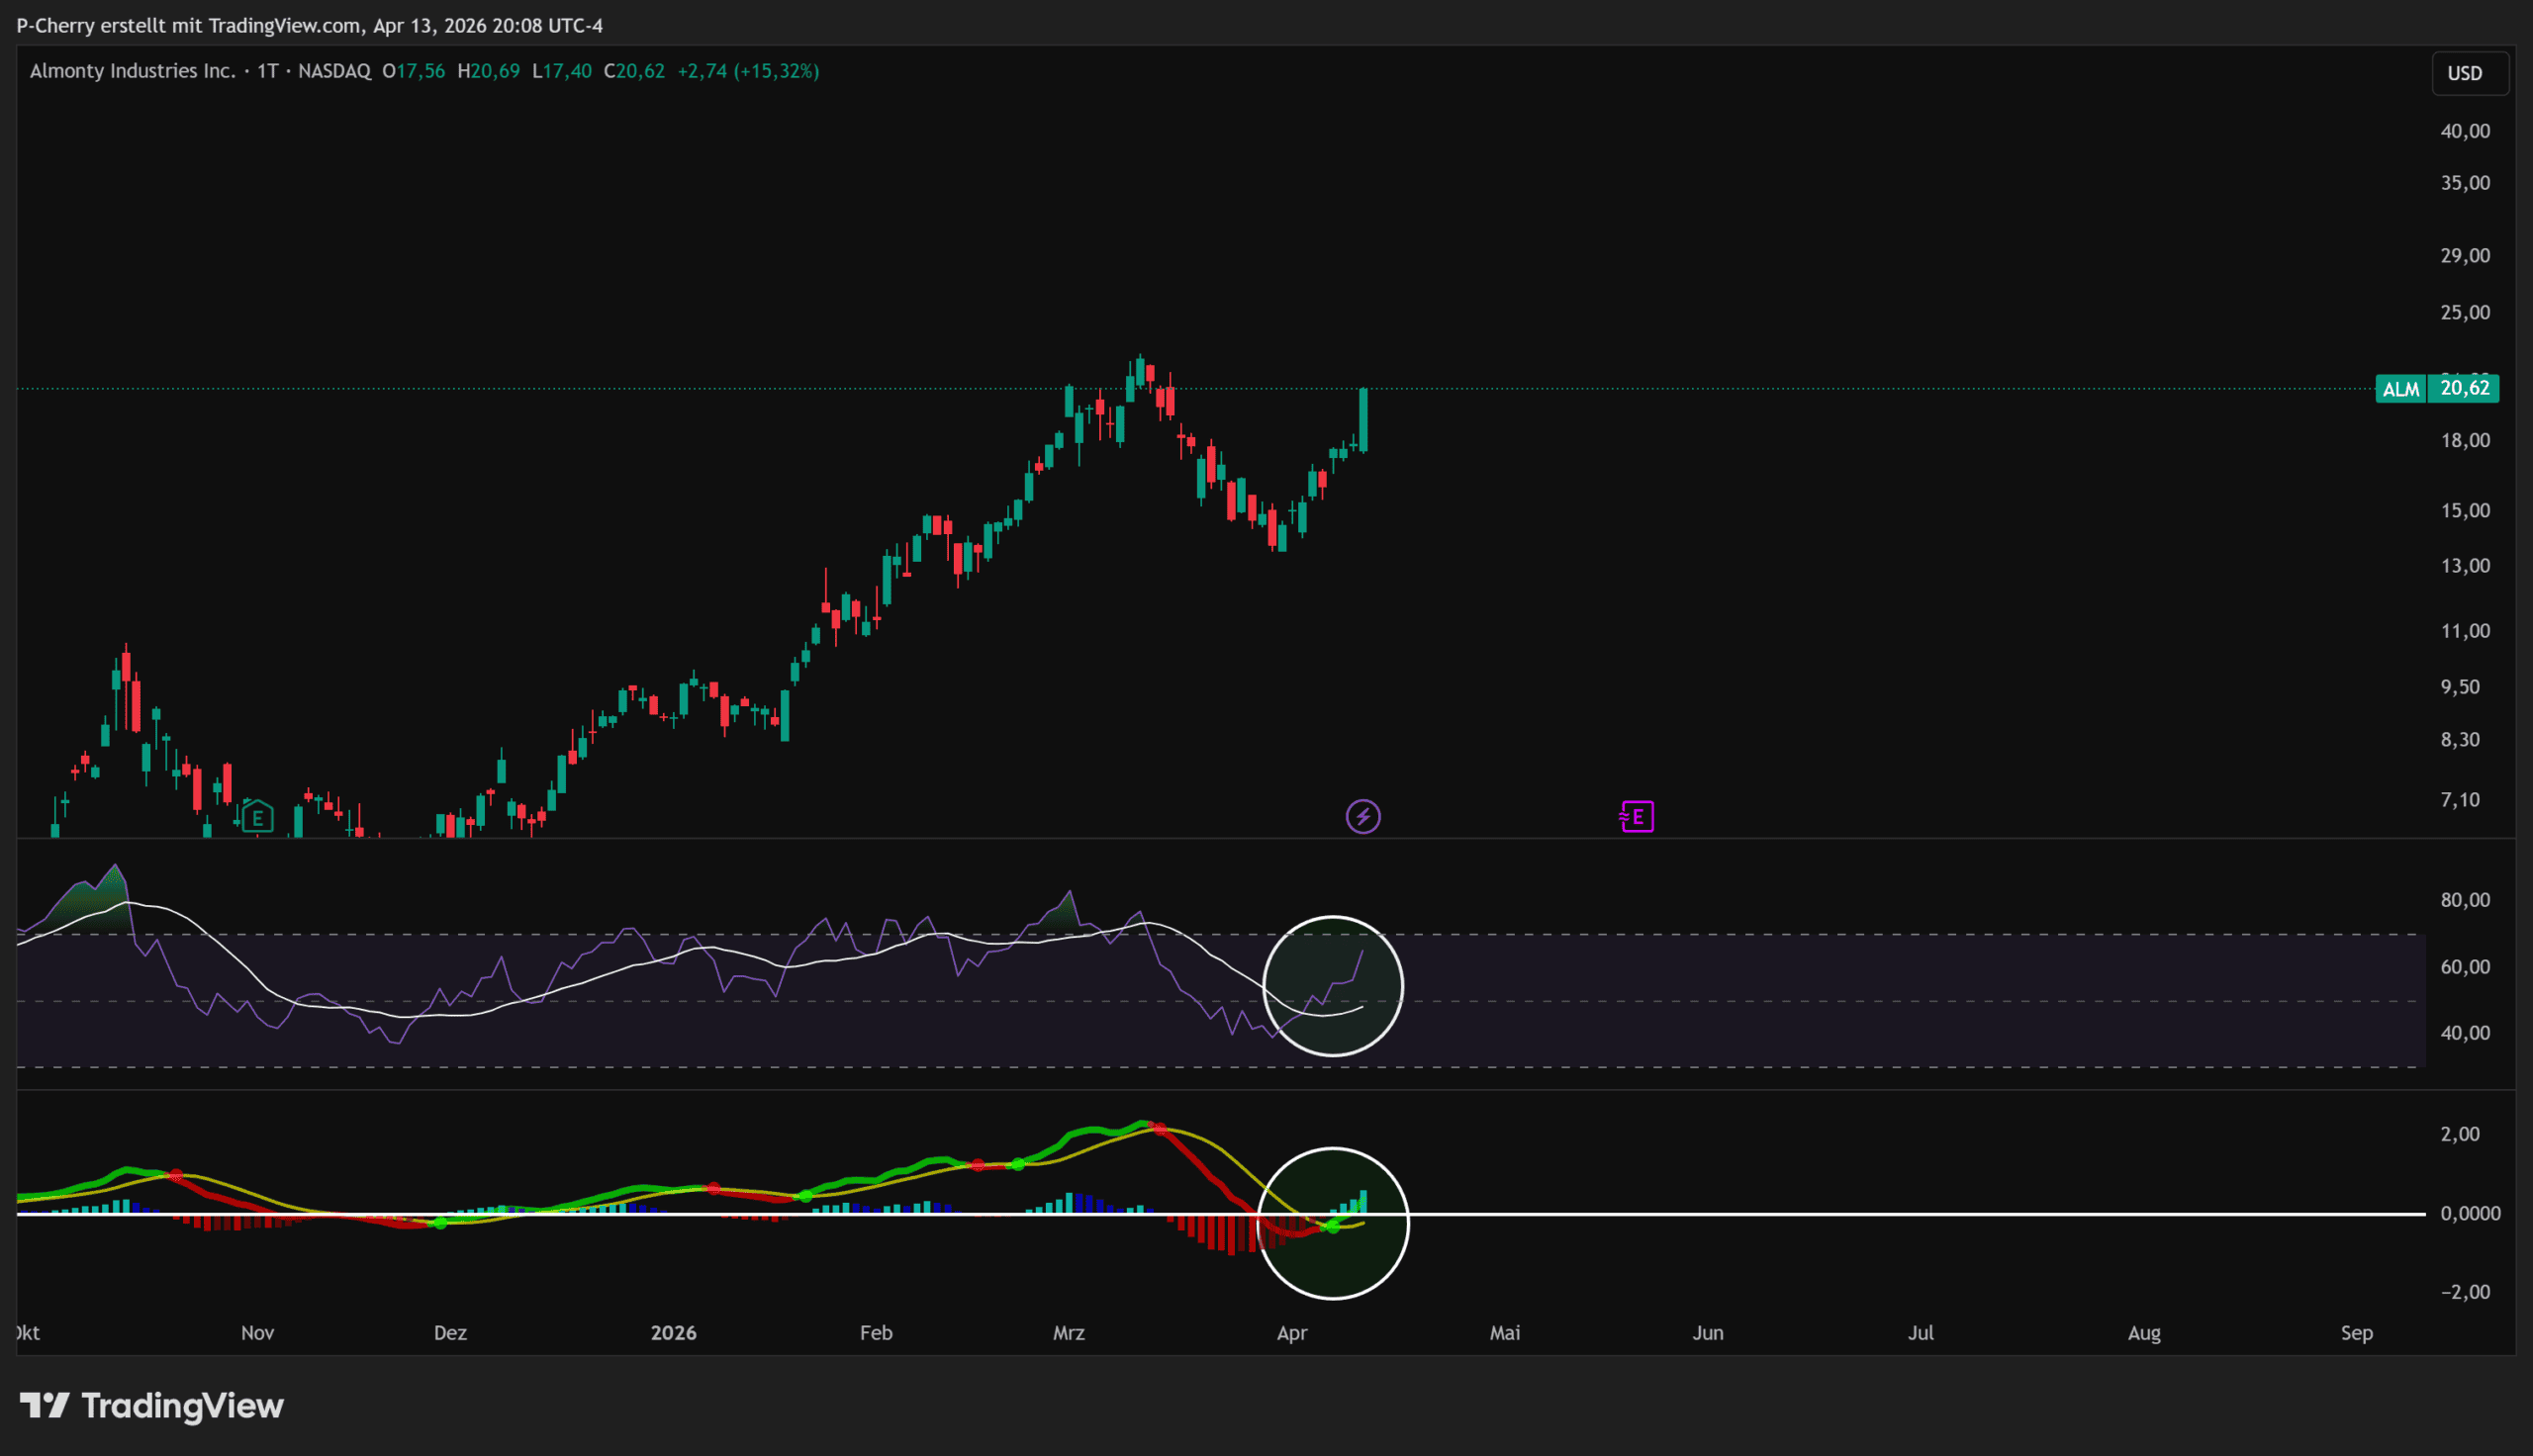Screen dimensions: 2533x1456
Task: Click the red MACD crossover dot near March peak
Action: pos(1159,1128)
